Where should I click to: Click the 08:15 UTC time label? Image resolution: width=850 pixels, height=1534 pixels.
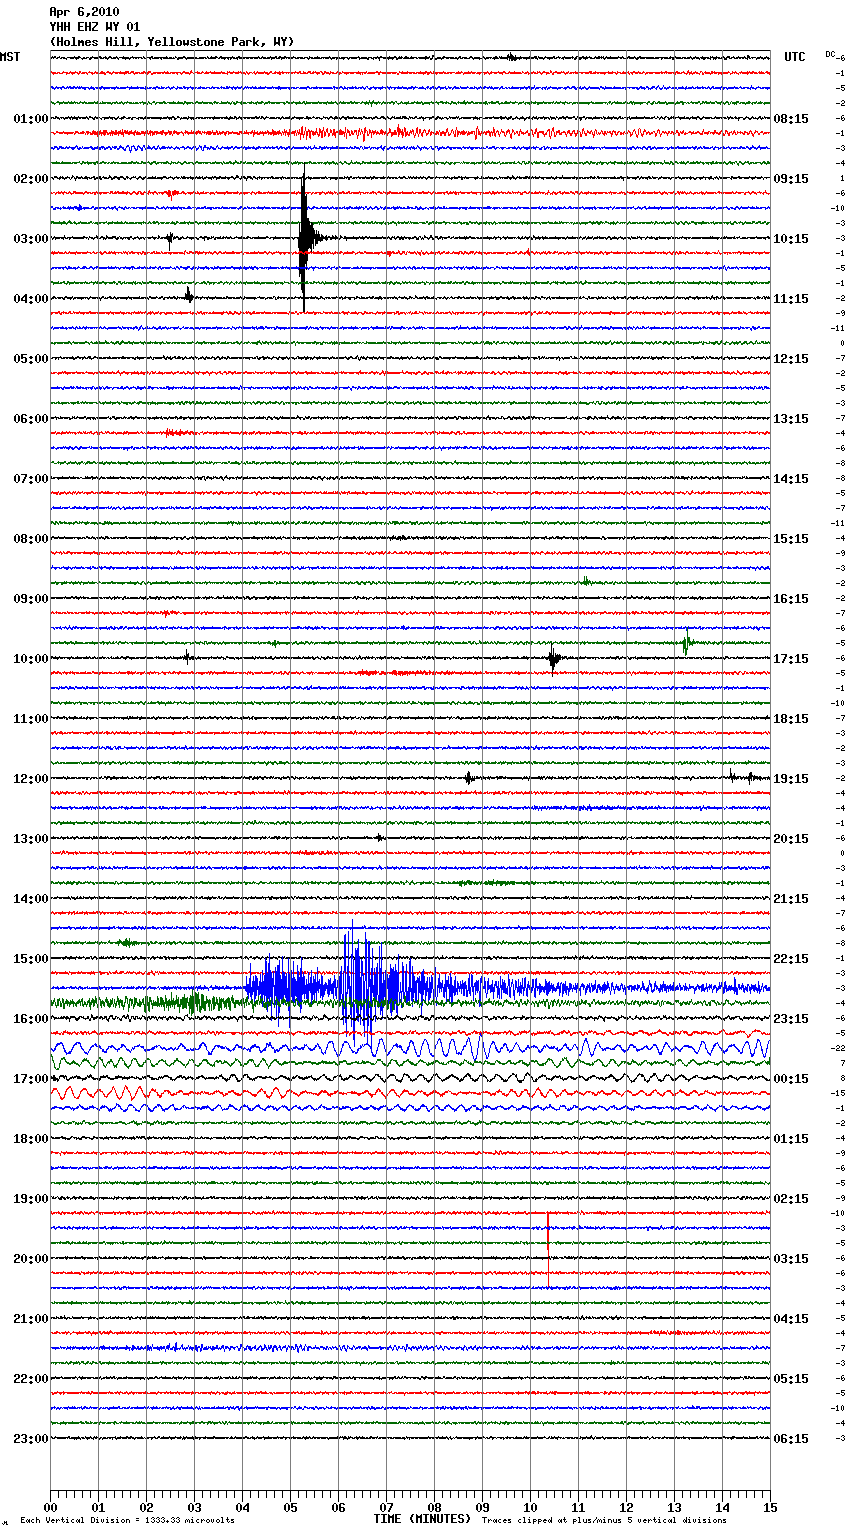(791, 119)
